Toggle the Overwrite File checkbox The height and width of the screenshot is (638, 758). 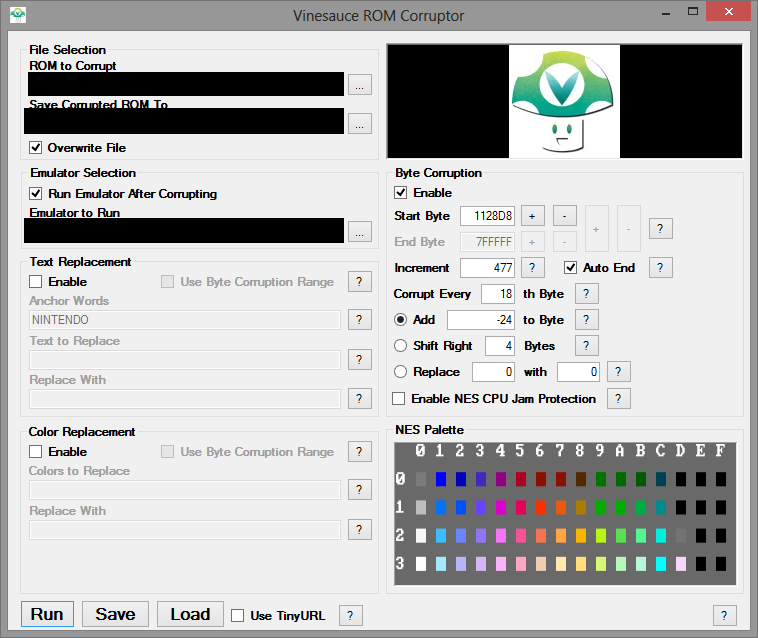(x=36, y=147)
